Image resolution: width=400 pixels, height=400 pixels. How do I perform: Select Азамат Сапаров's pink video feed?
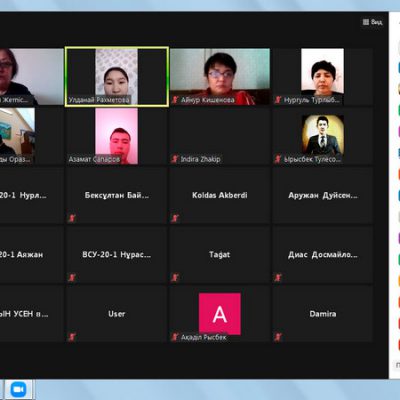point(117,136)
